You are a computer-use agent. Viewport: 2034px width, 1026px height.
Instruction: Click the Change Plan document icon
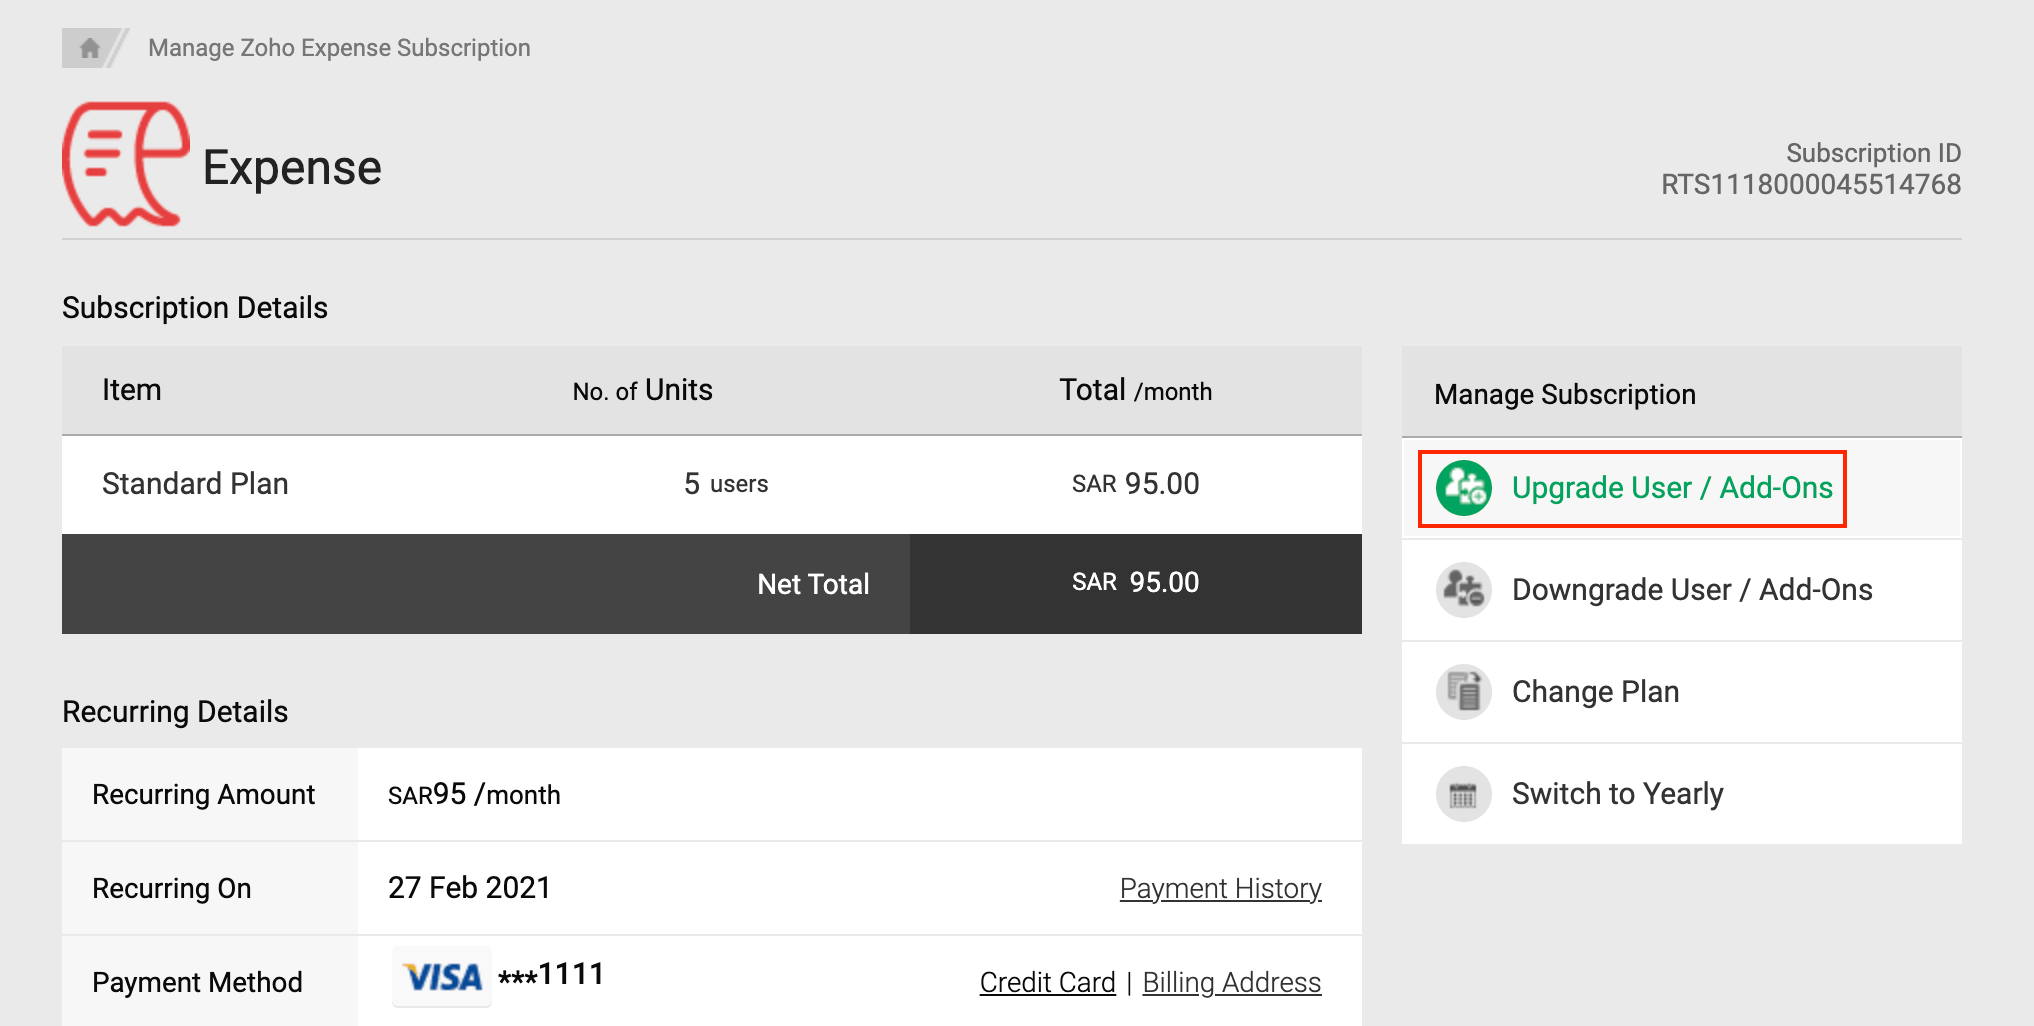1463,692
